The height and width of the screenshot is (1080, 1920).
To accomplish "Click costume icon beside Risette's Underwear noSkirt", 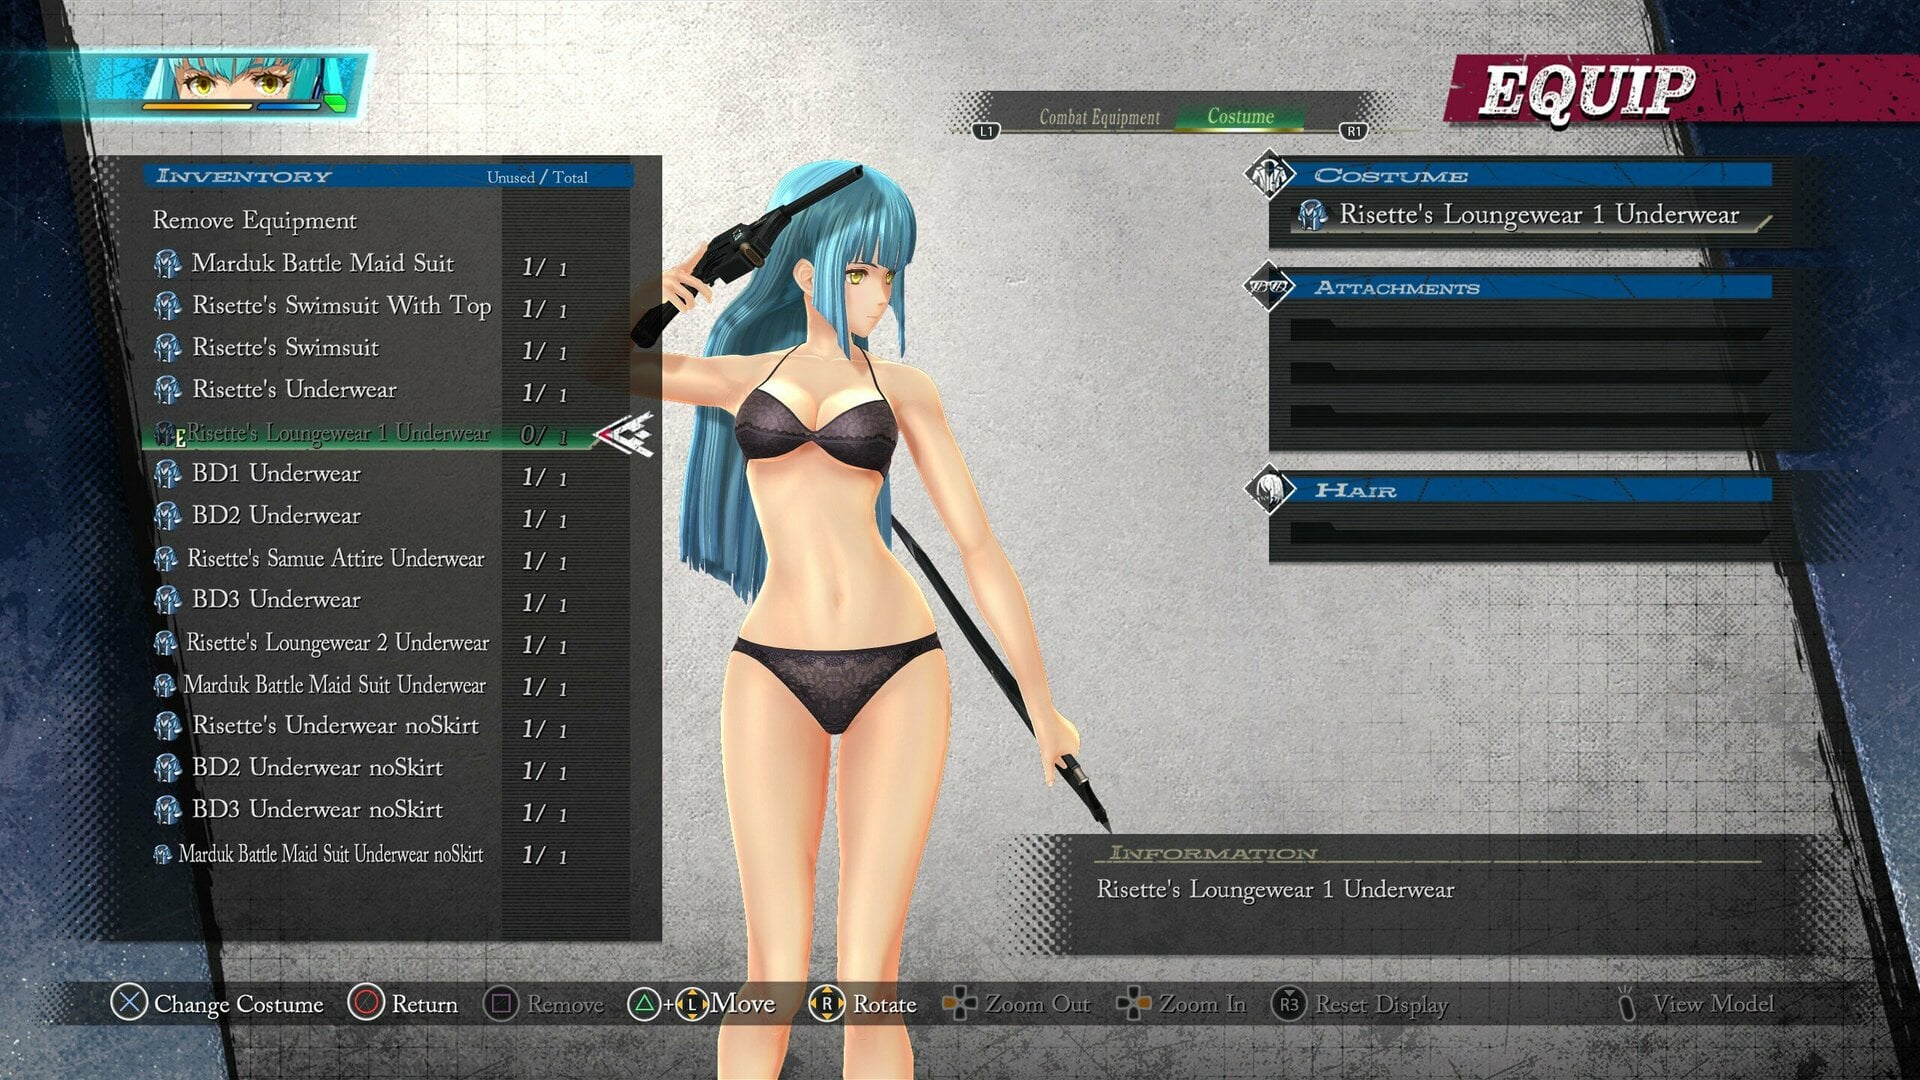I will pyautogui.click(x=168, y=726).
